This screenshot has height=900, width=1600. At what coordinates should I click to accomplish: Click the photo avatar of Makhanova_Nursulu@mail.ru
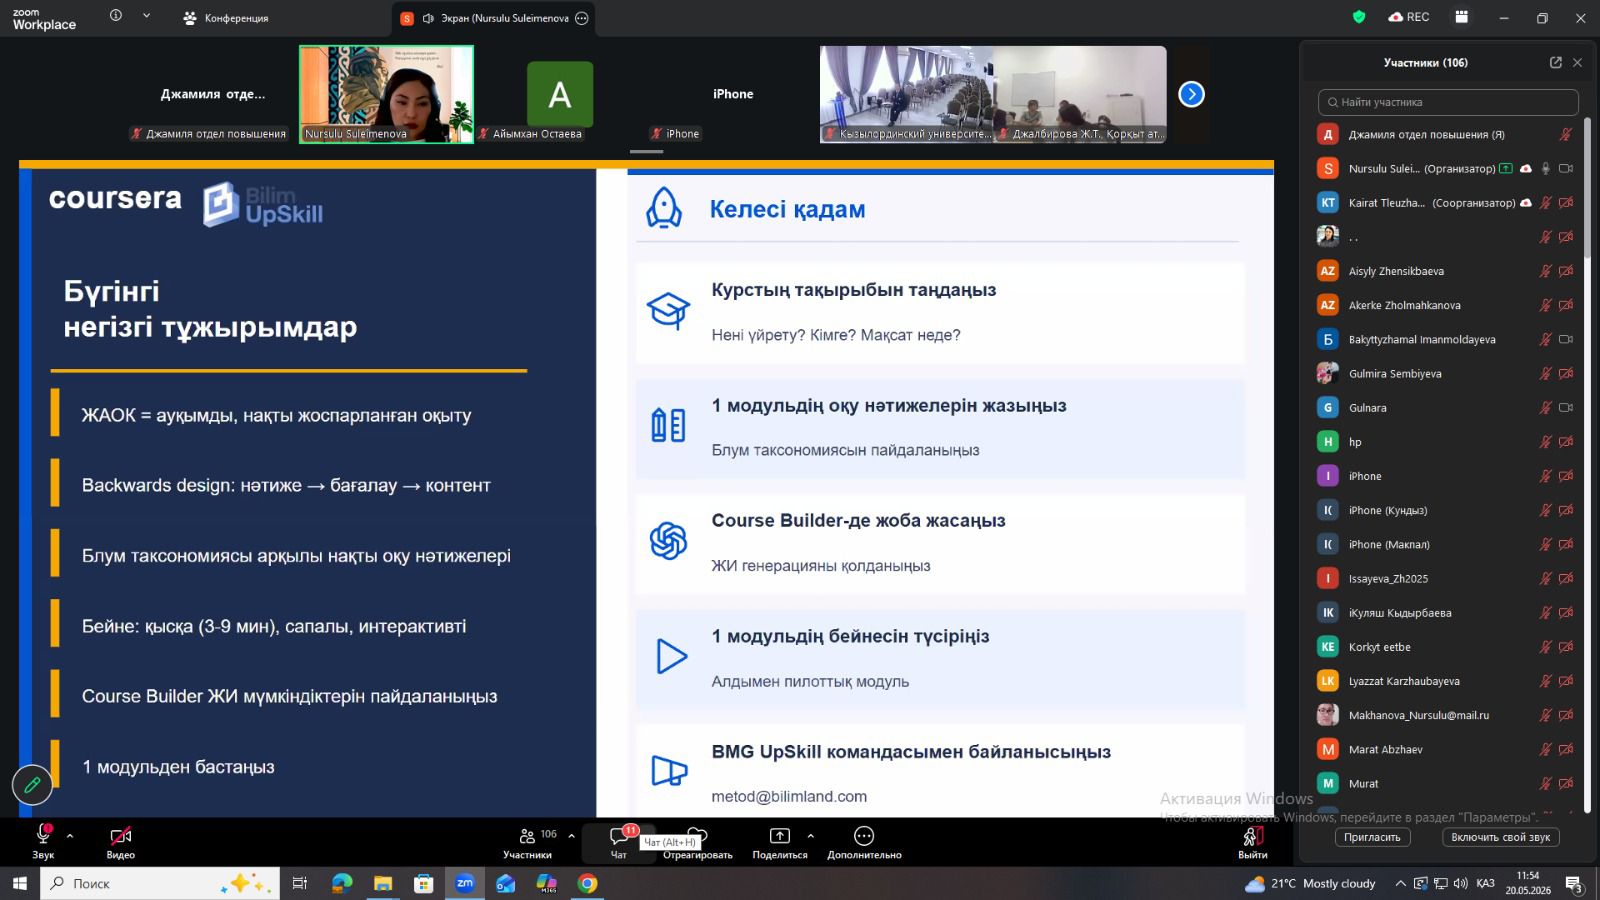point(1328,715)
